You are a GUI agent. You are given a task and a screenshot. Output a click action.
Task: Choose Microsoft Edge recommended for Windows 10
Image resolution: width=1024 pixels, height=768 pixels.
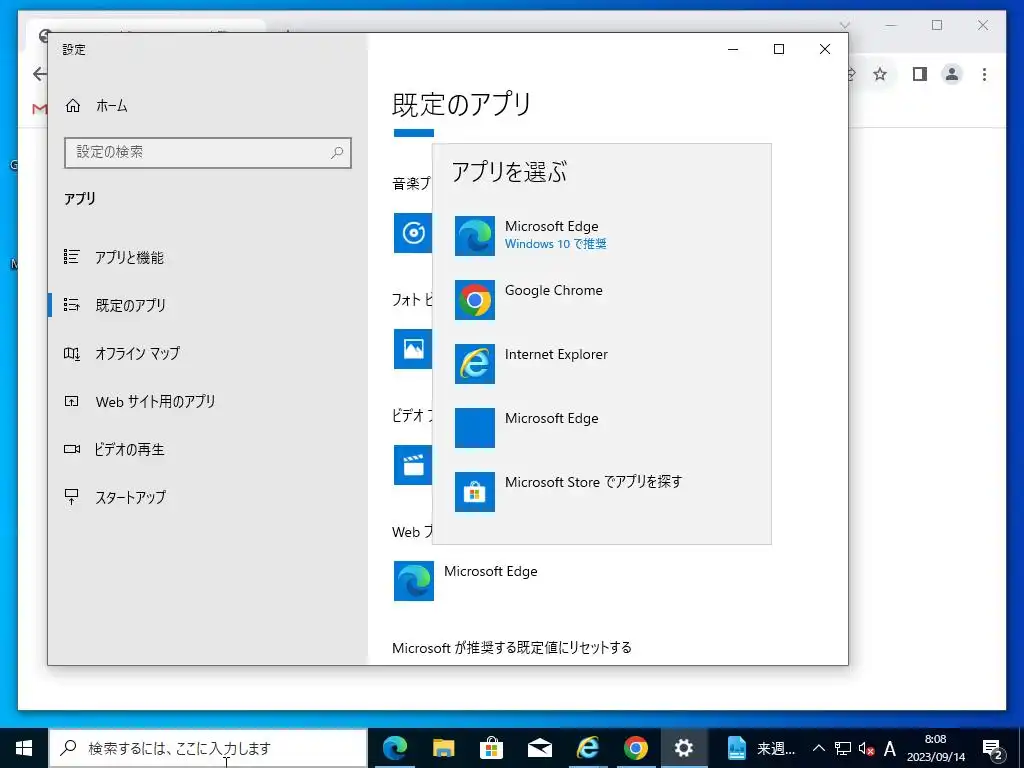coord(601,235)
